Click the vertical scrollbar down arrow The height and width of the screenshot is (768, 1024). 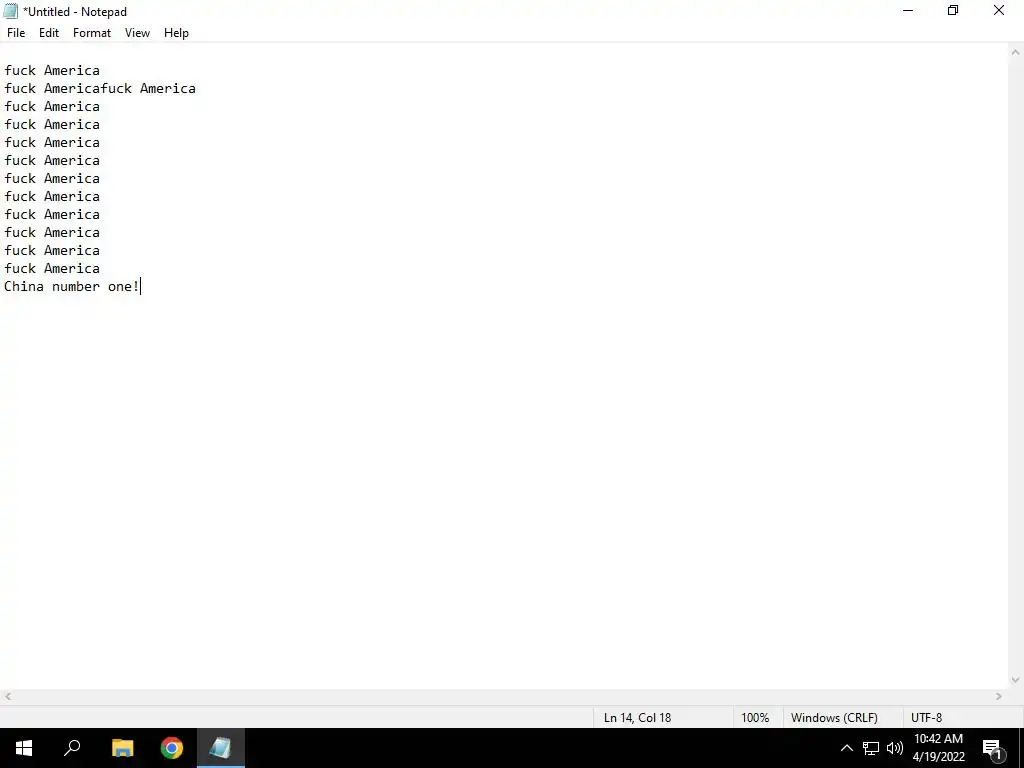(1016, 680)
